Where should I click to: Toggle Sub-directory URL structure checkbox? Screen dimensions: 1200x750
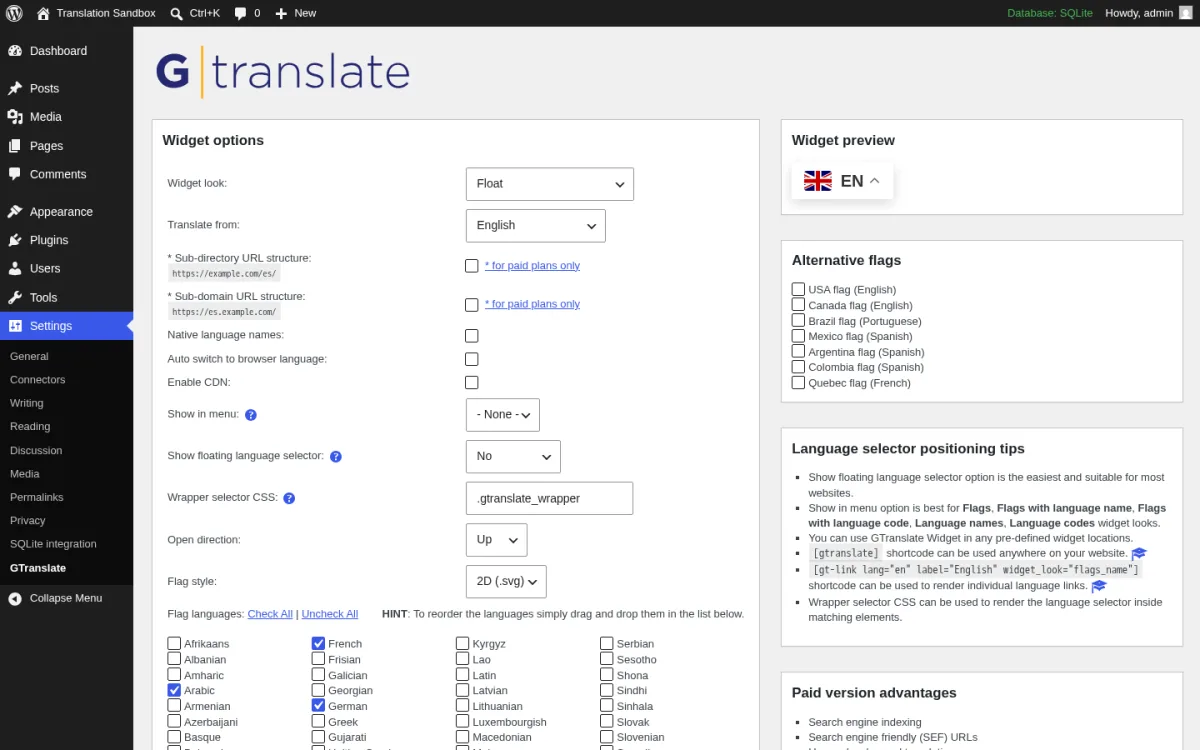pyautogui.click(x=472, y=266)
